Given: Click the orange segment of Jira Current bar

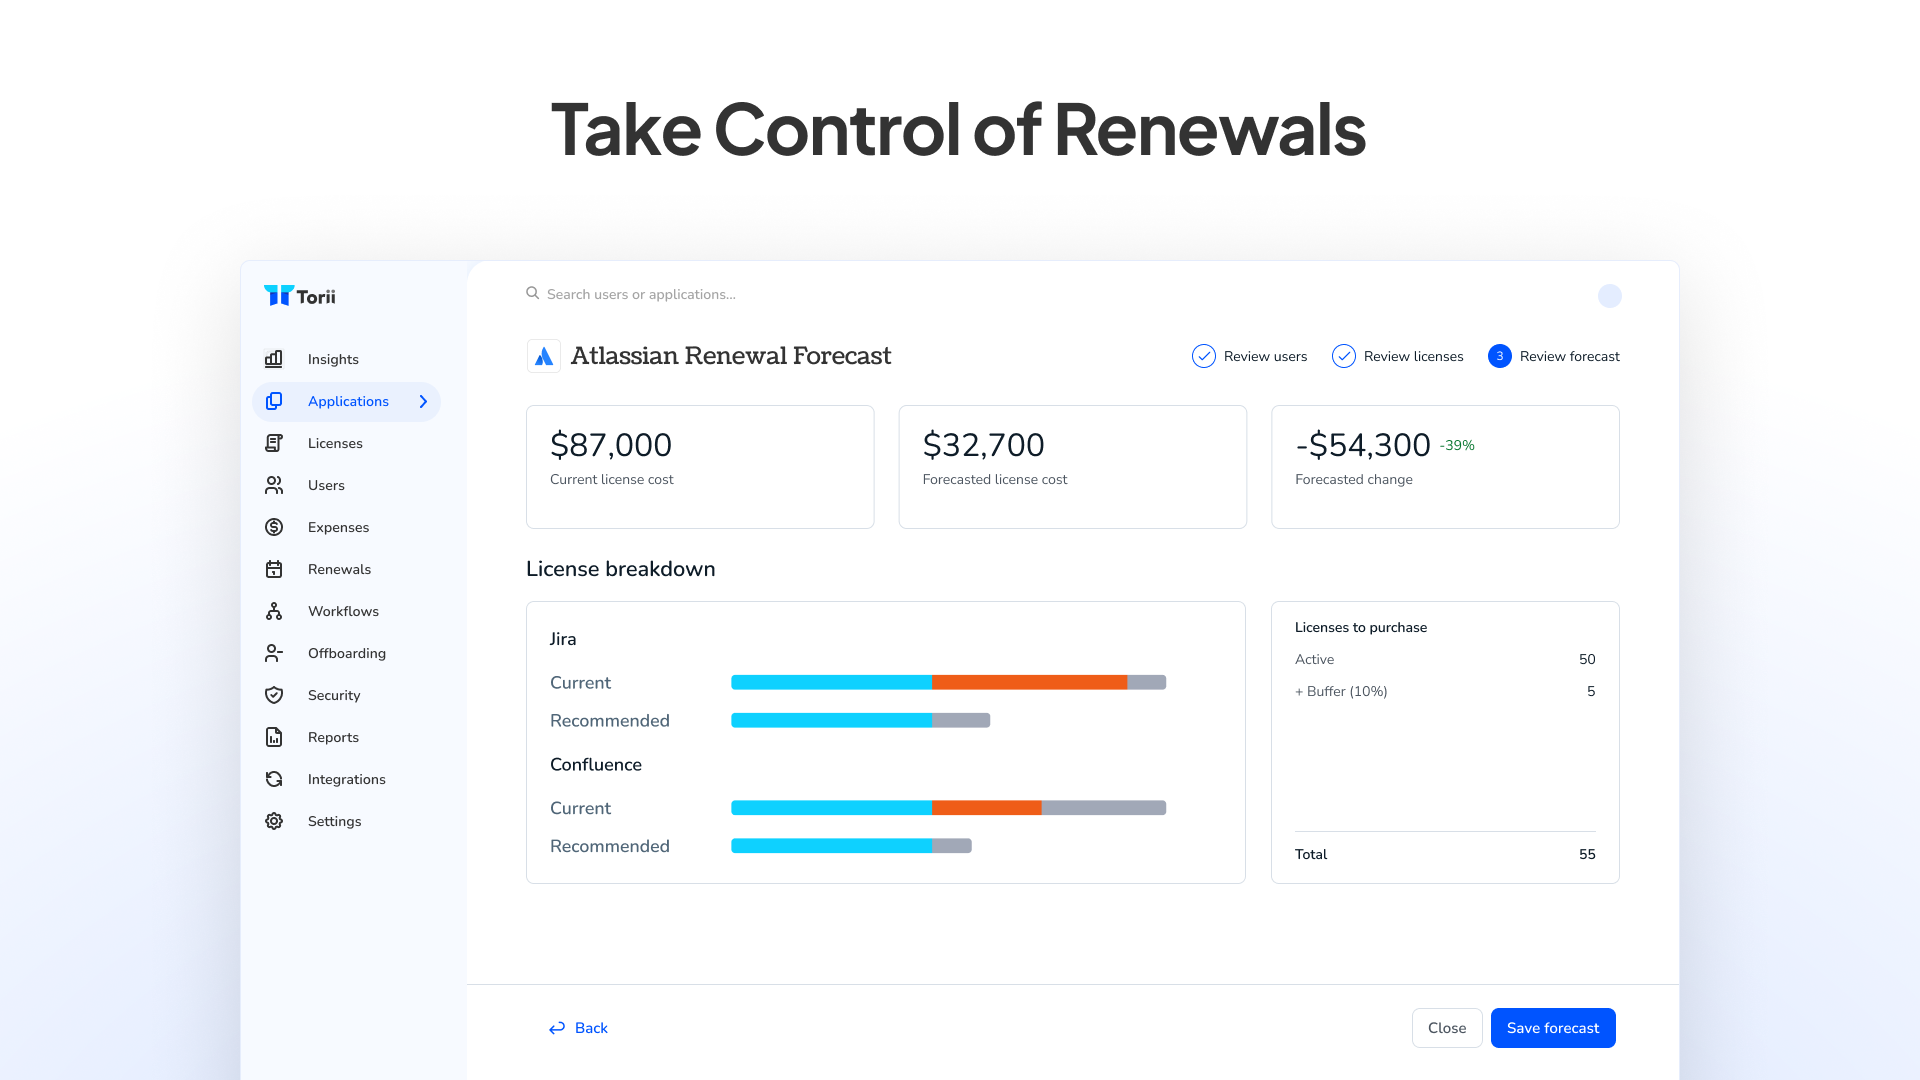Looking at the screenshot, I should pos(1029,682).
